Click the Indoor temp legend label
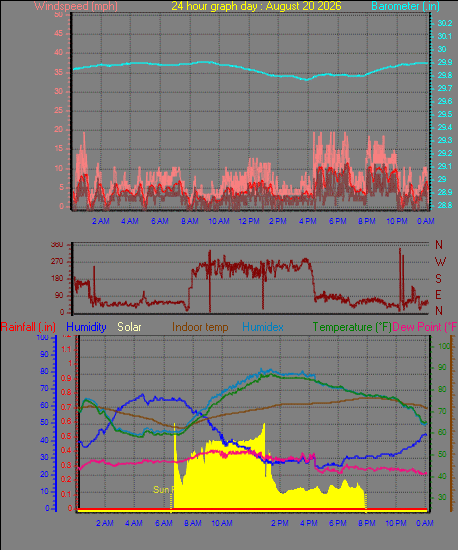The width and height of the screenshot is (458, 550). click(x=200, y=327)
